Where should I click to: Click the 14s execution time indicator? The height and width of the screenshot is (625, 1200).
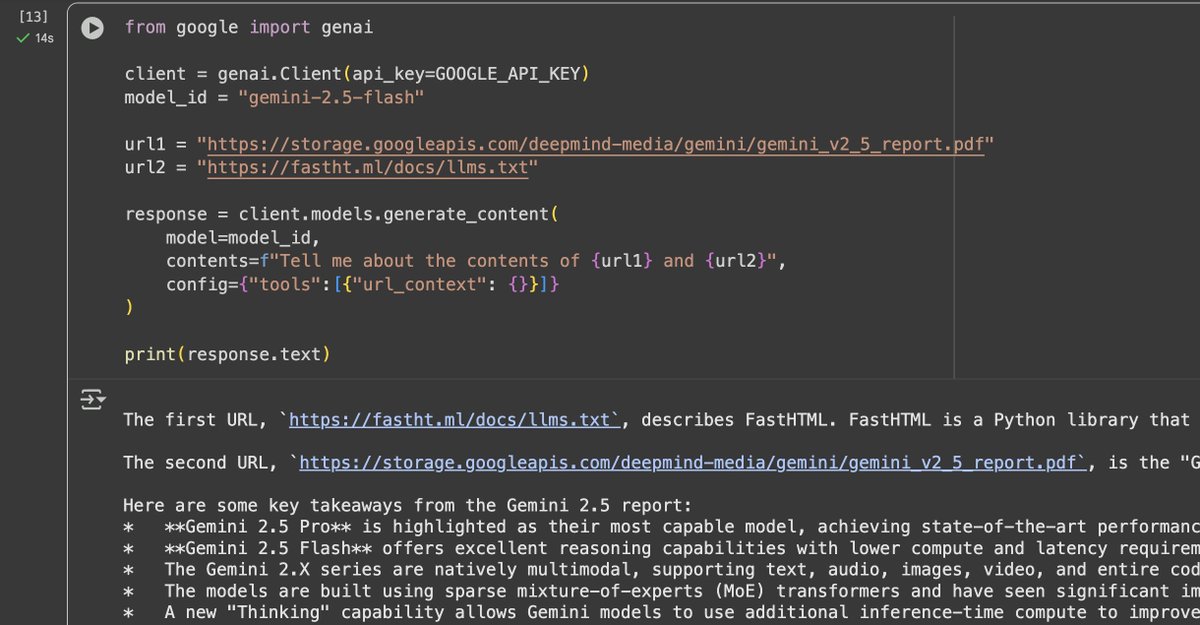click(x=44, y=38)
